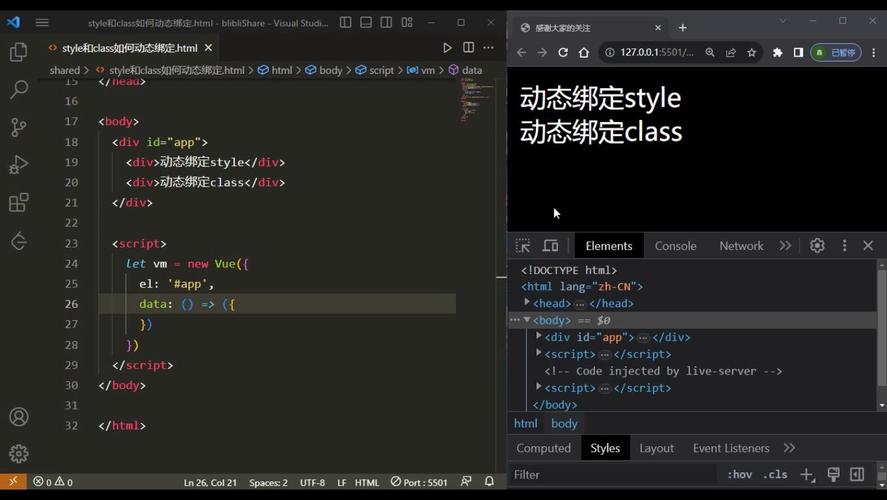
Task: Expand the head element in DOM tree
Action: [x=527, y=303]
